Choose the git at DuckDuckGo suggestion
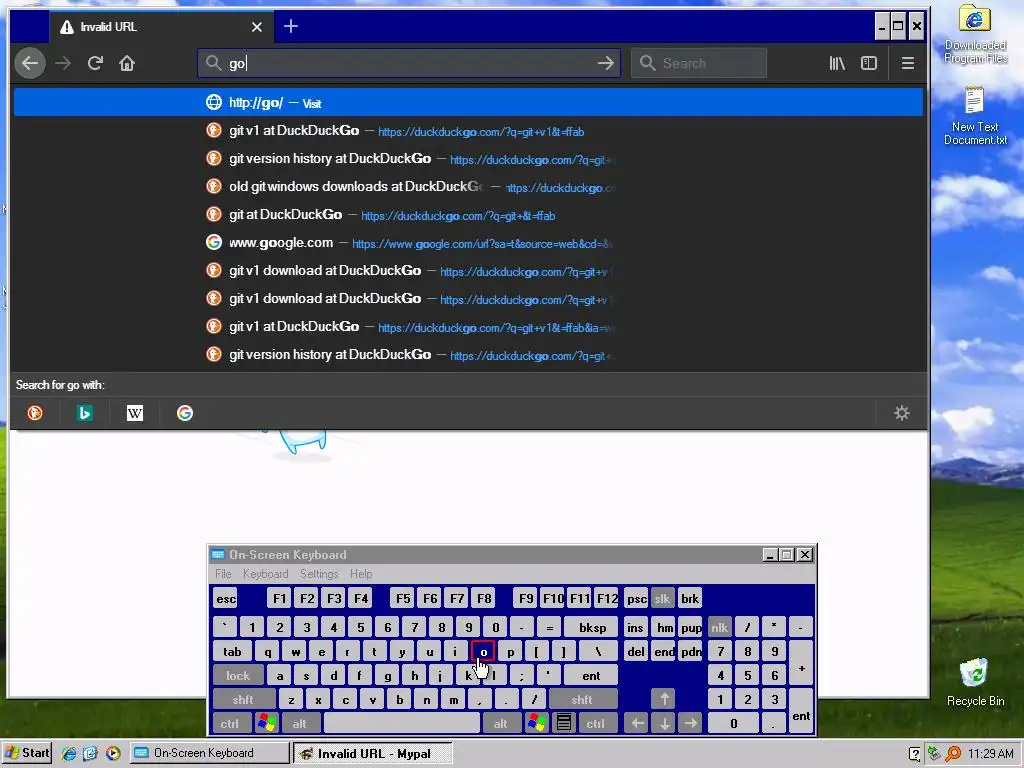1024x768 pixels. (x=468, y=215)
